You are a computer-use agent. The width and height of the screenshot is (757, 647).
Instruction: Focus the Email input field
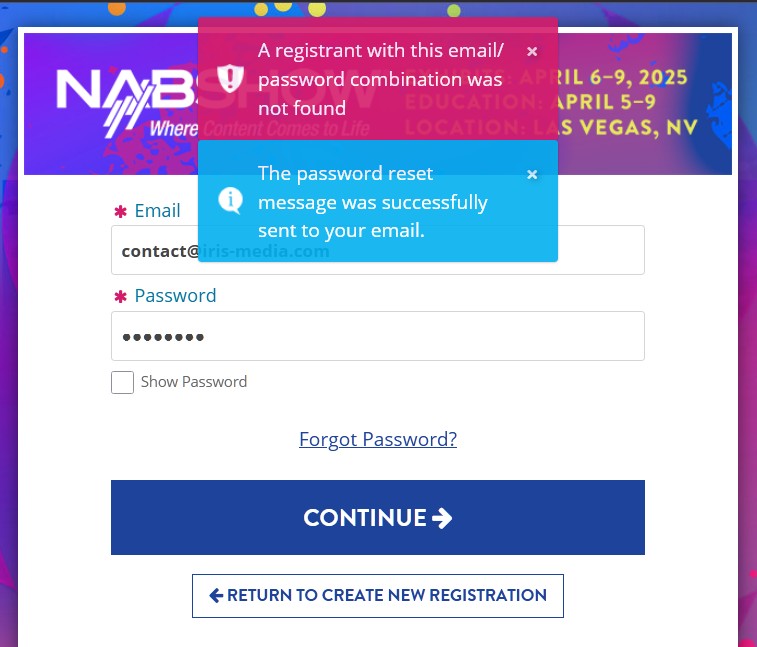point(378,250)
